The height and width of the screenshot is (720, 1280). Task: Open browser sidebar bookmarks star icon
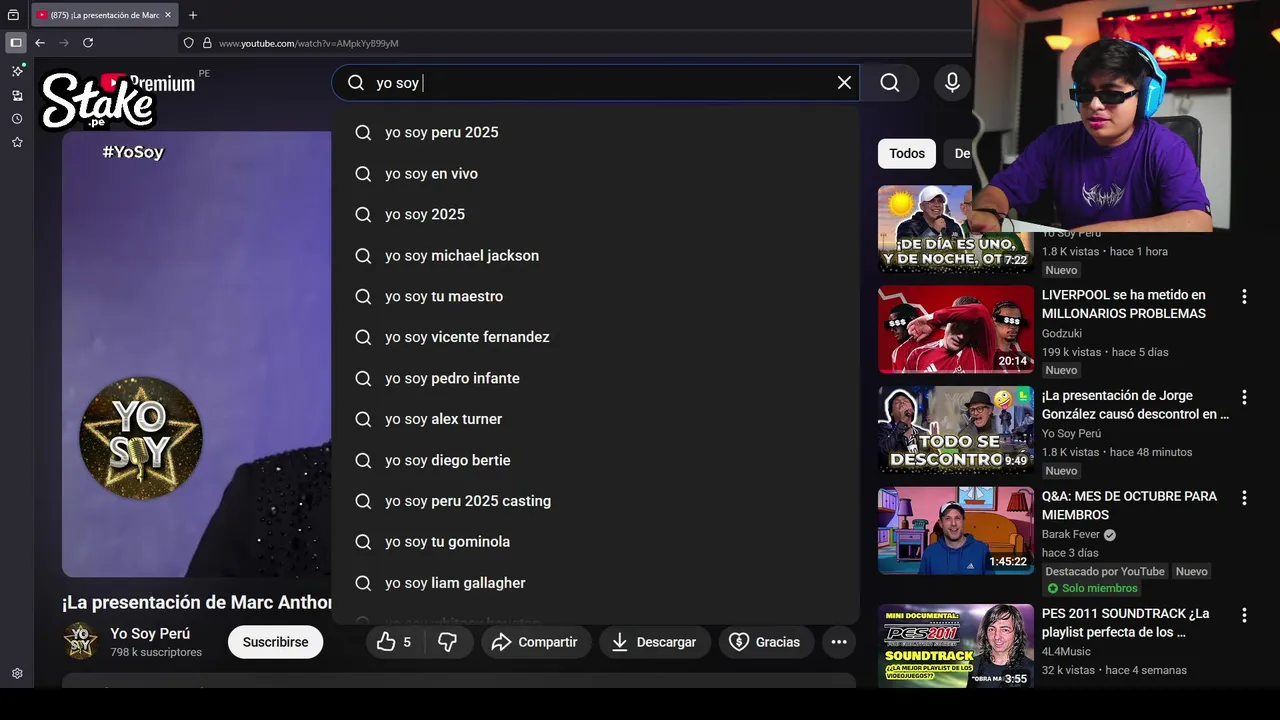click(x=17, y=142)
